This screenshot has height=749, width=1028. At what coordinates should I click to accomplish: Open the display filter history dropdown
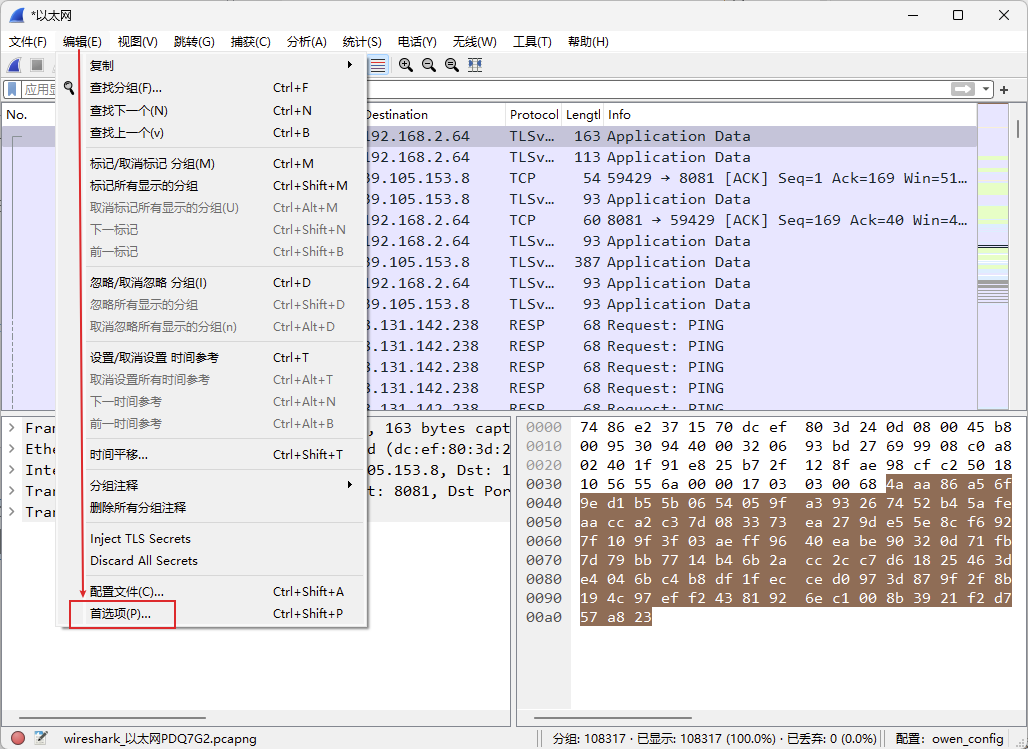pyautogui.click(x=987, y=90)
